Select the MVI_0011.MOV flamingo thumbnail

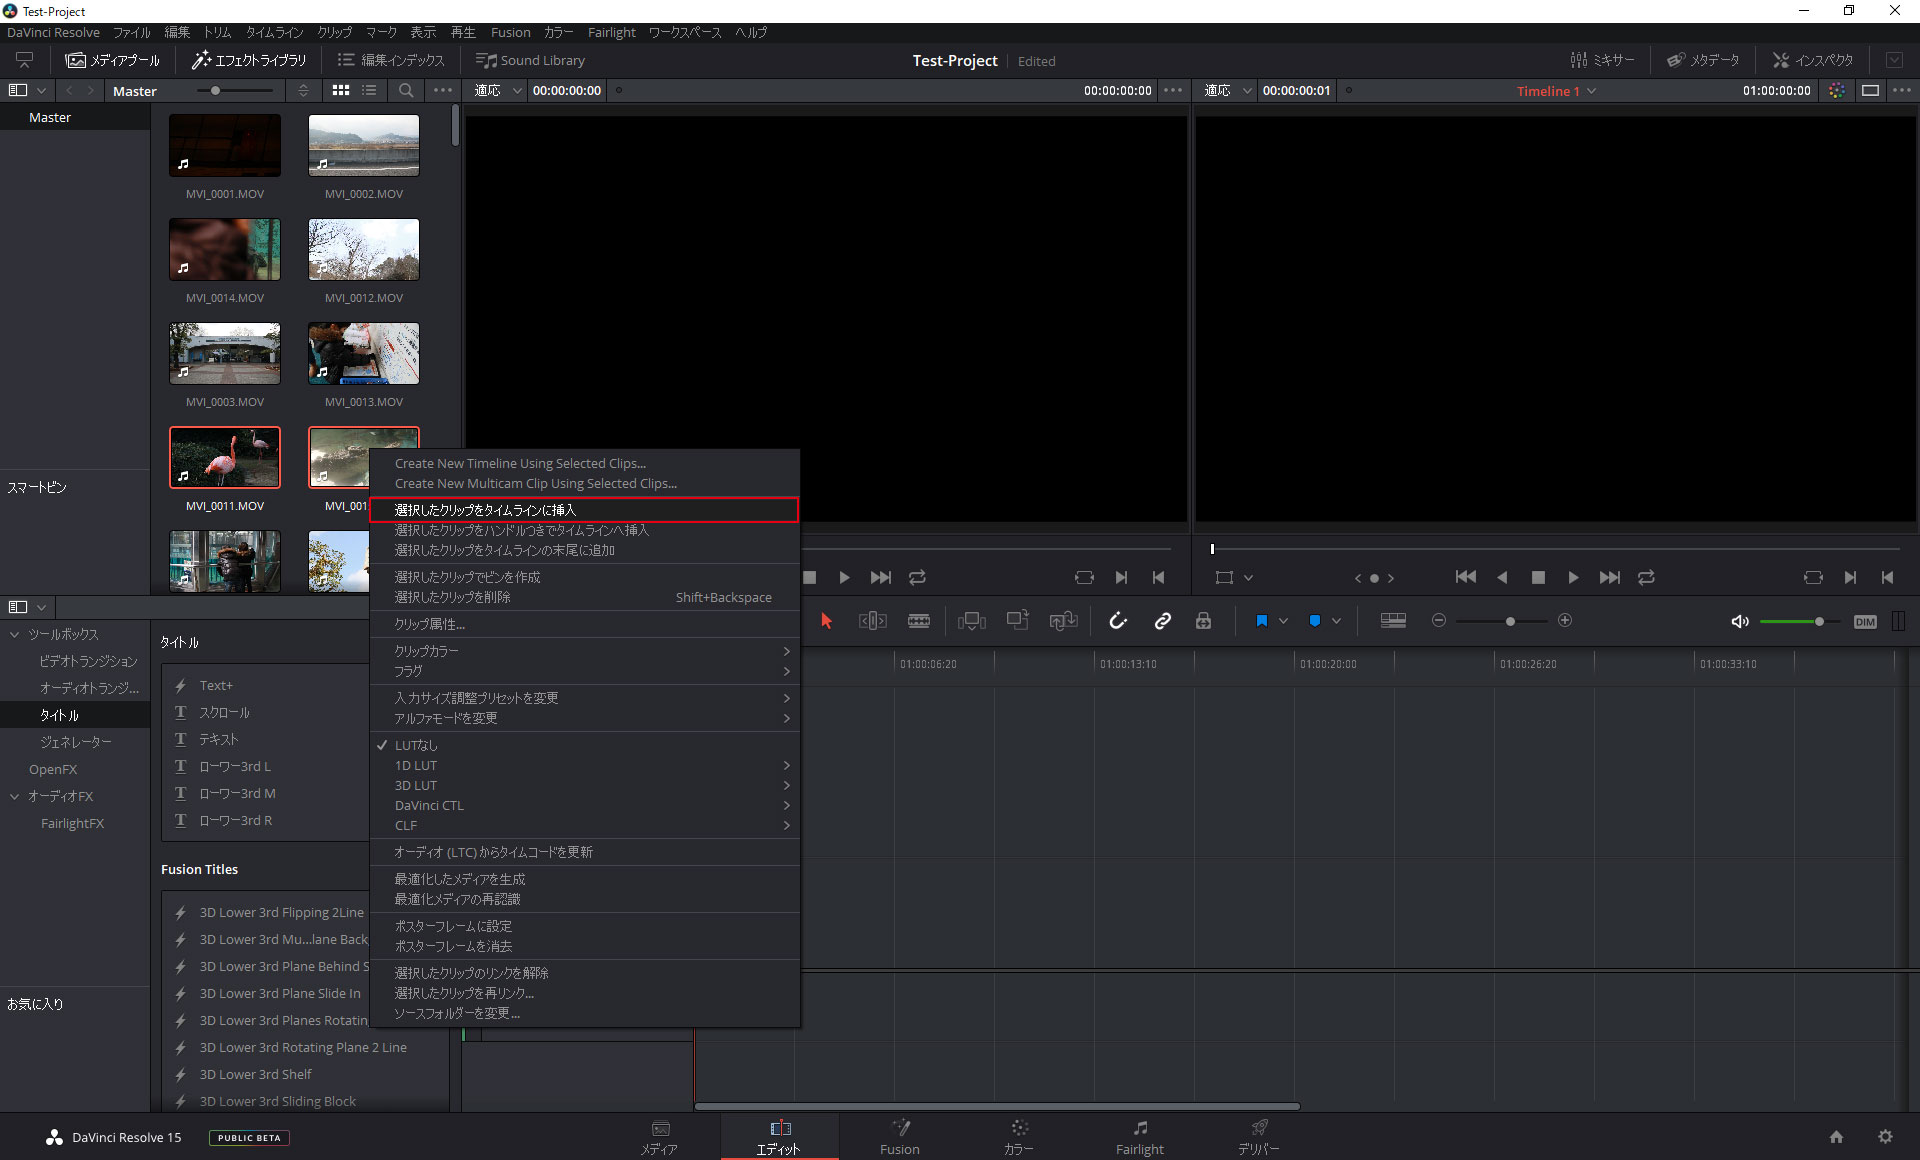[x=225, y=457]
